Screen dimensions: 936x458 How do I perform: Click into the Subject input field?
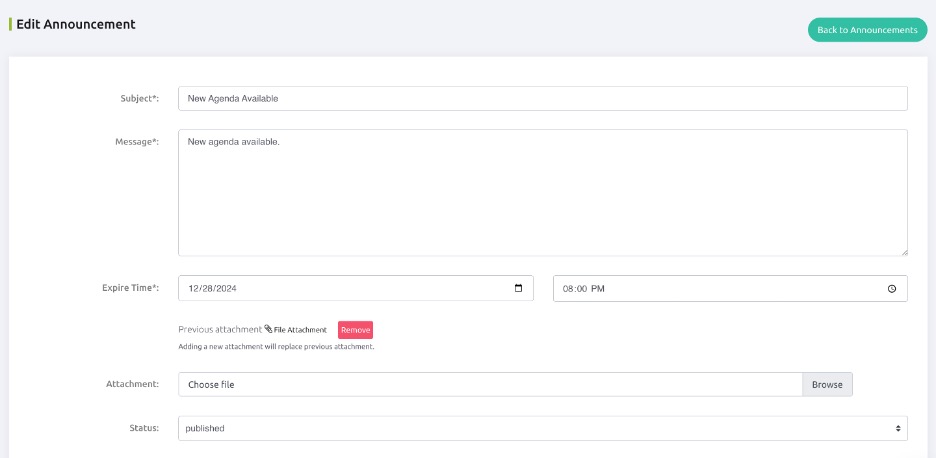[x=543, y=99]
